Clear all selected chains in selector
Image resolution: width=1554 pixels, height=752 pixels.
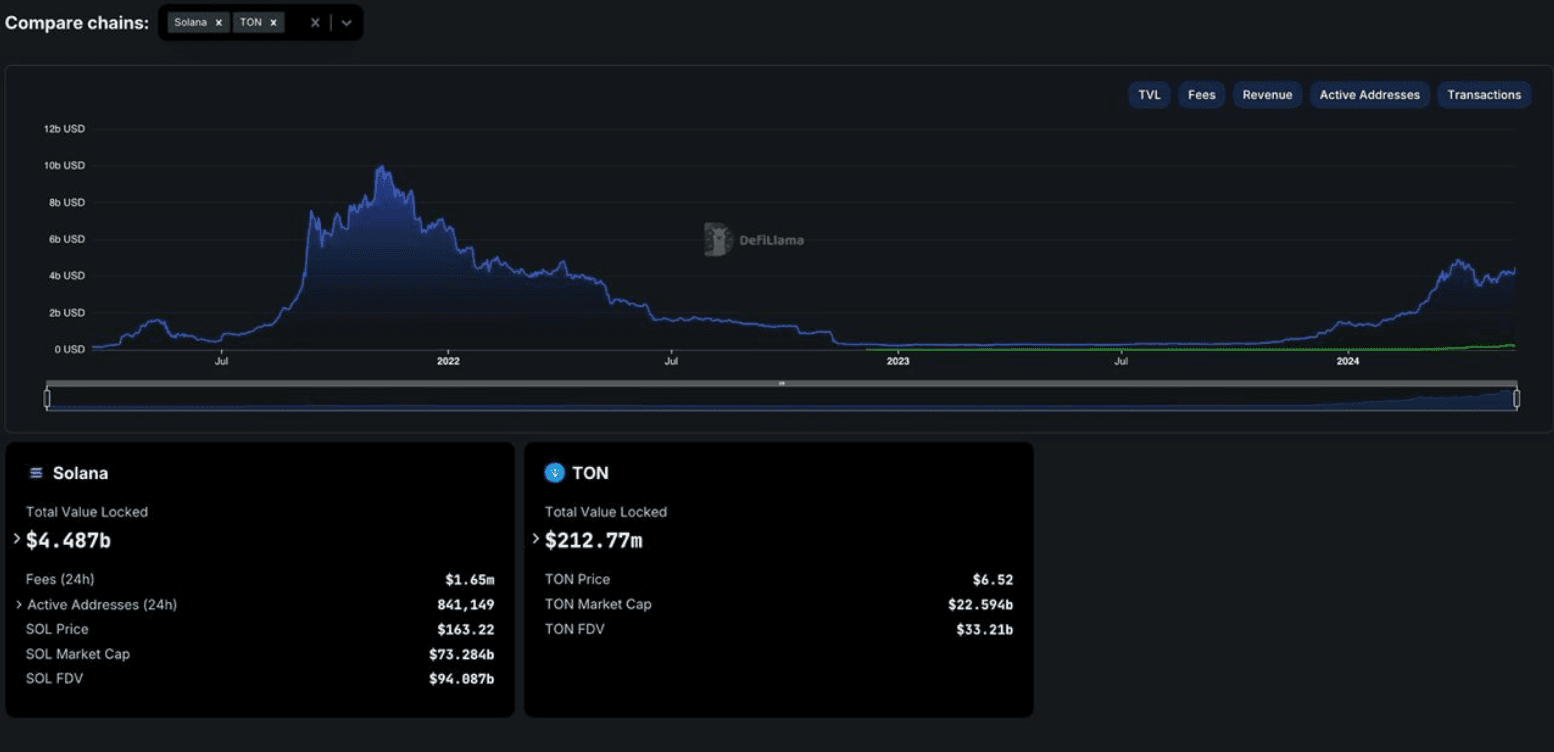pos(315,23)
